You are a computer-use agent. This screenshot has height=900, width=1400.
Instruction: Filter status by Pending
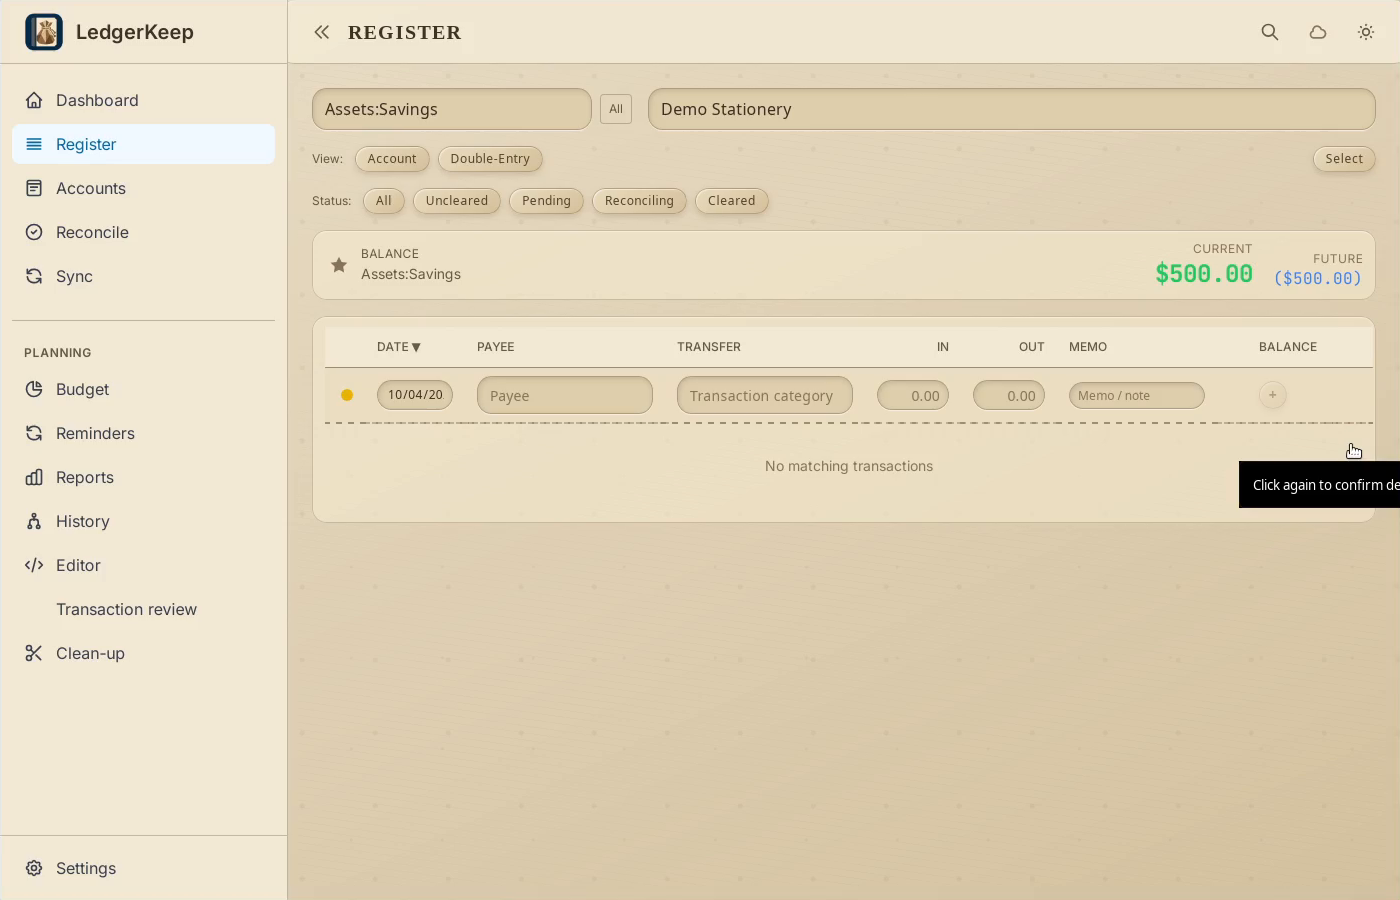click(546, 201)
